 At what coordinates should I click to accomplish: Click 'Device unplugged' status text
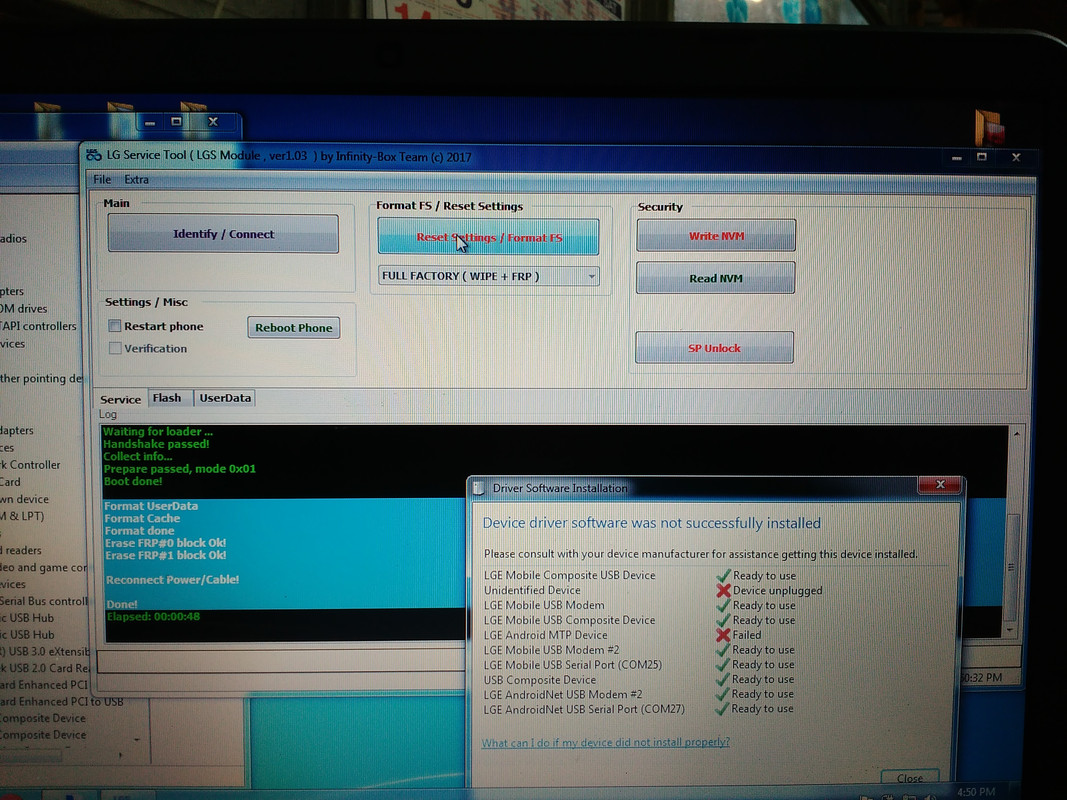coord(778,590)
